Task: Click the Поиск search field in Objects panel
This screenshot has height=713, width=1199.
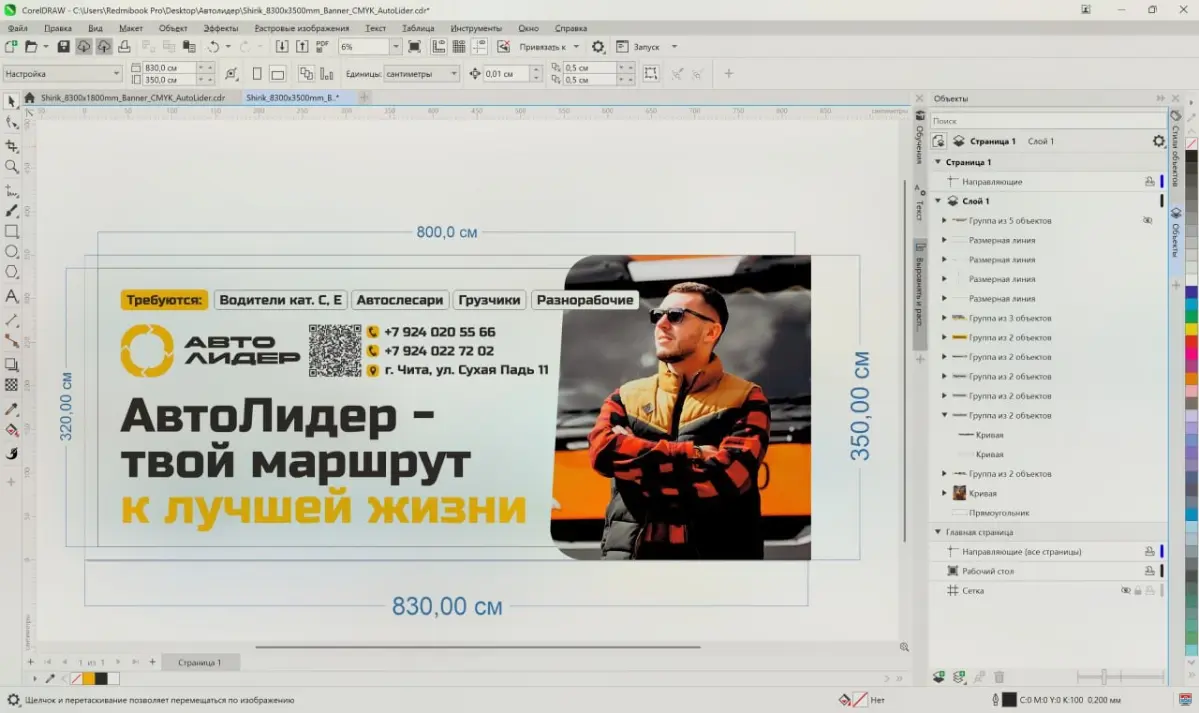Action: tap(1045, 120)
